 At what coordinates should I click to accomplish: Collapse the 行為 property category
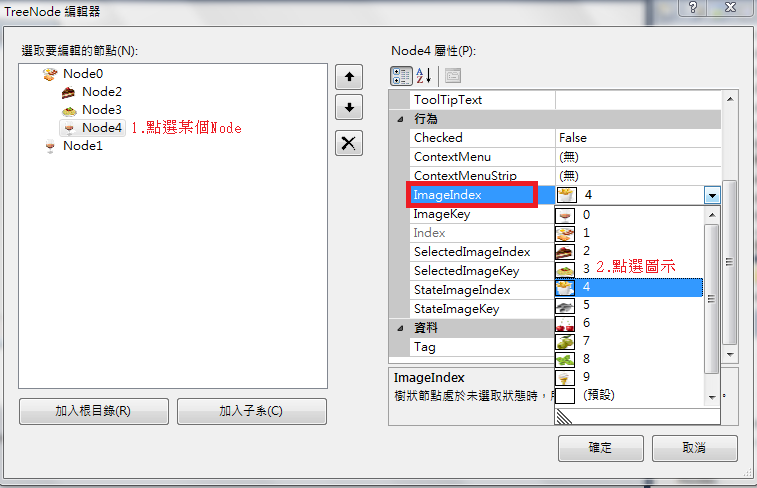tap(400, 119)
